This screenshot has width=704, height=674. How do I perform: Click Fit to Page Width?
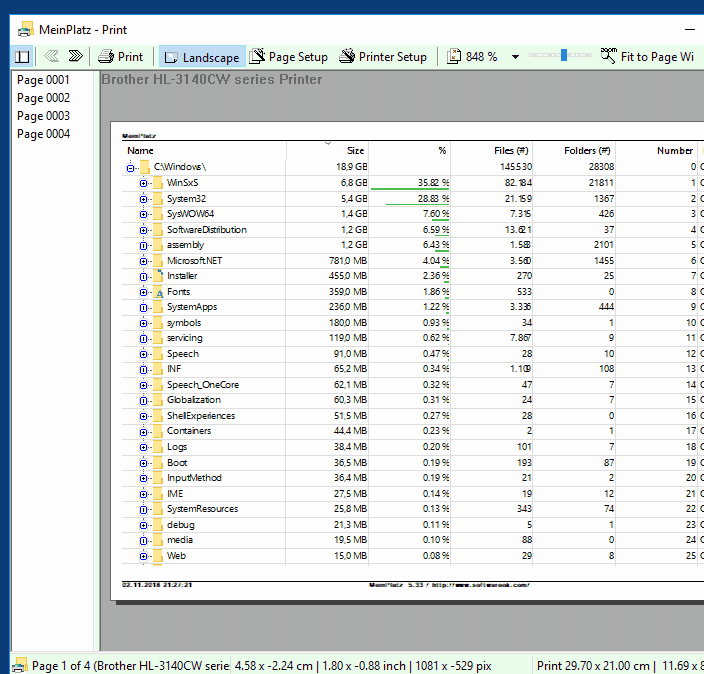648,57
